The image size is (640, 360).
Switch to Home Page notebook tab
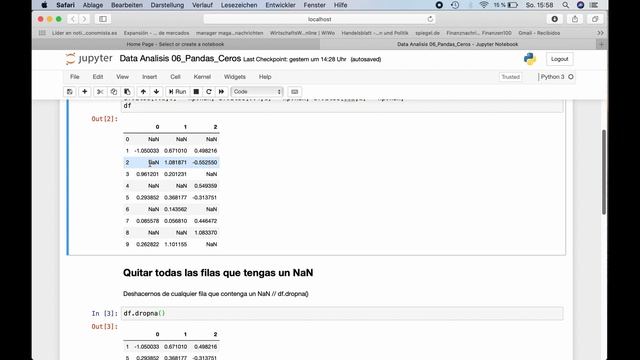click(176, 44)
